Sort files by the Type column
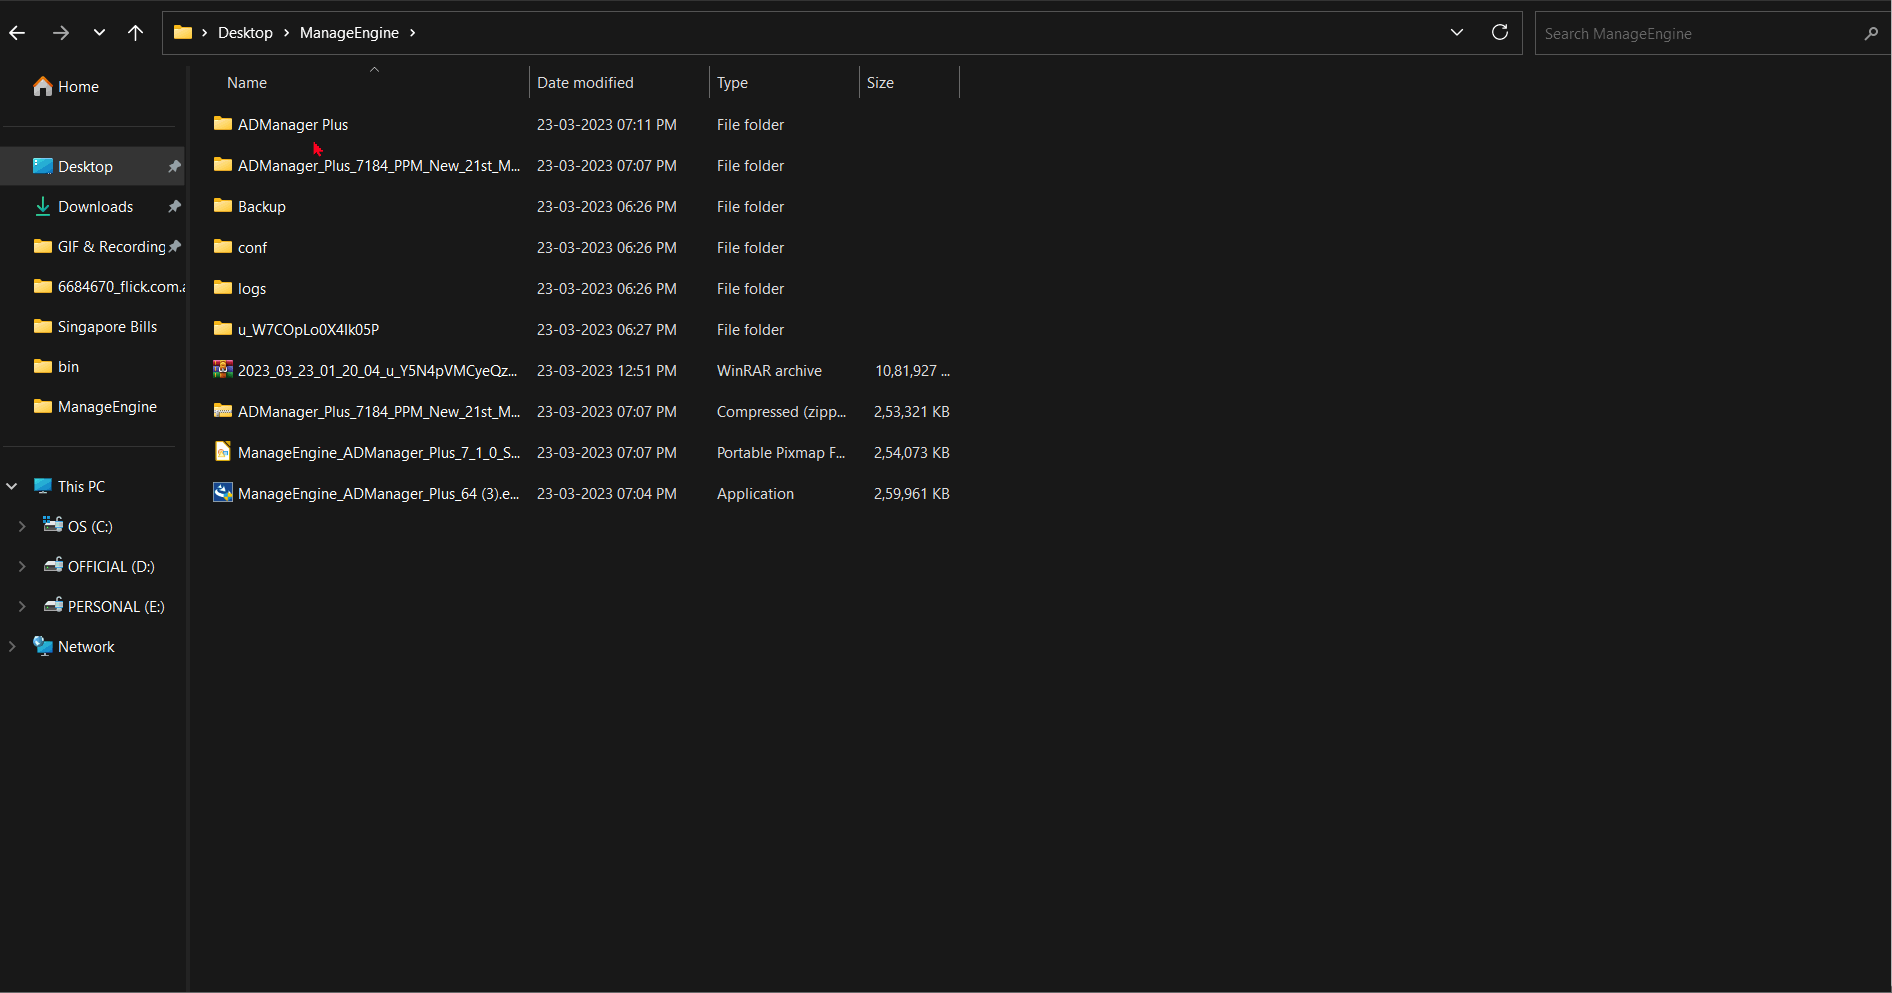 (x=732, y=83)
